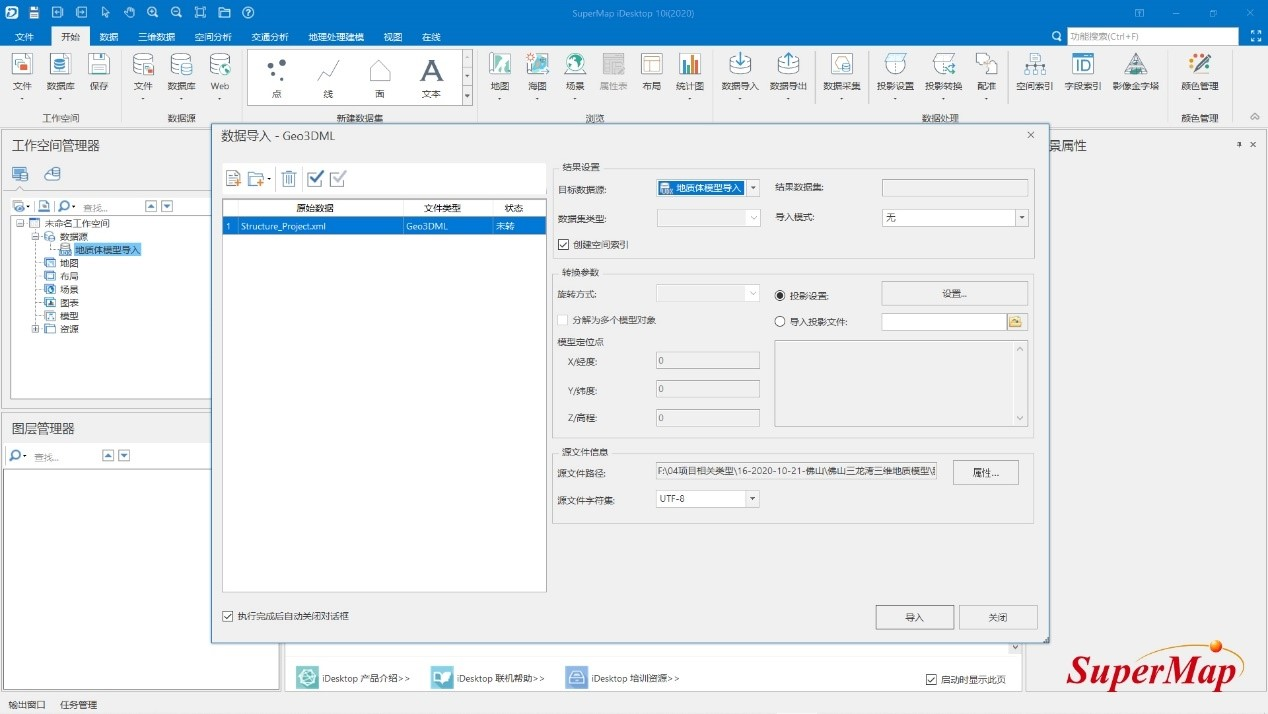
Task: Click the 设置... projection button
Action: pos(954,294)
